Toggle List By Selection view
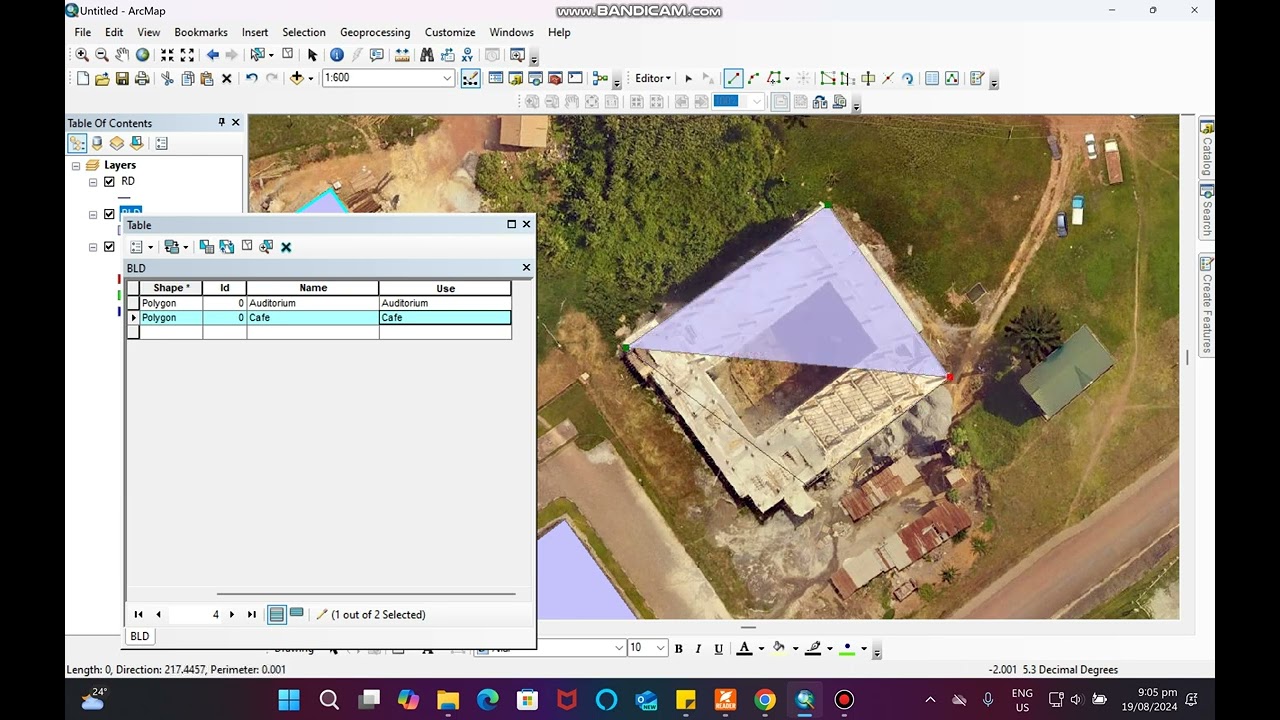 point(137,143)
